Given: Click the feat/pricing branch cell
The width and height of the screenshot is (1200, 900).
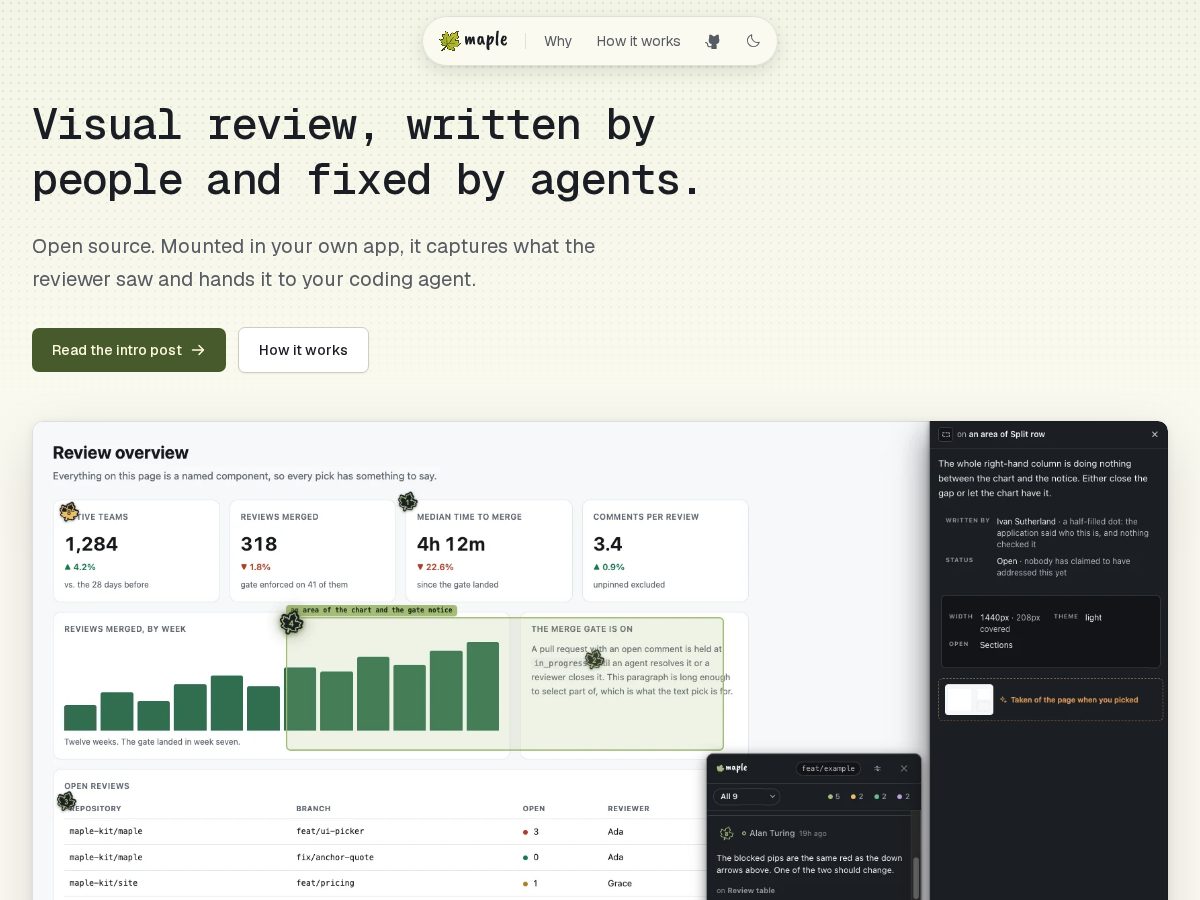Looking at the screenshot, I should point(325,883).
